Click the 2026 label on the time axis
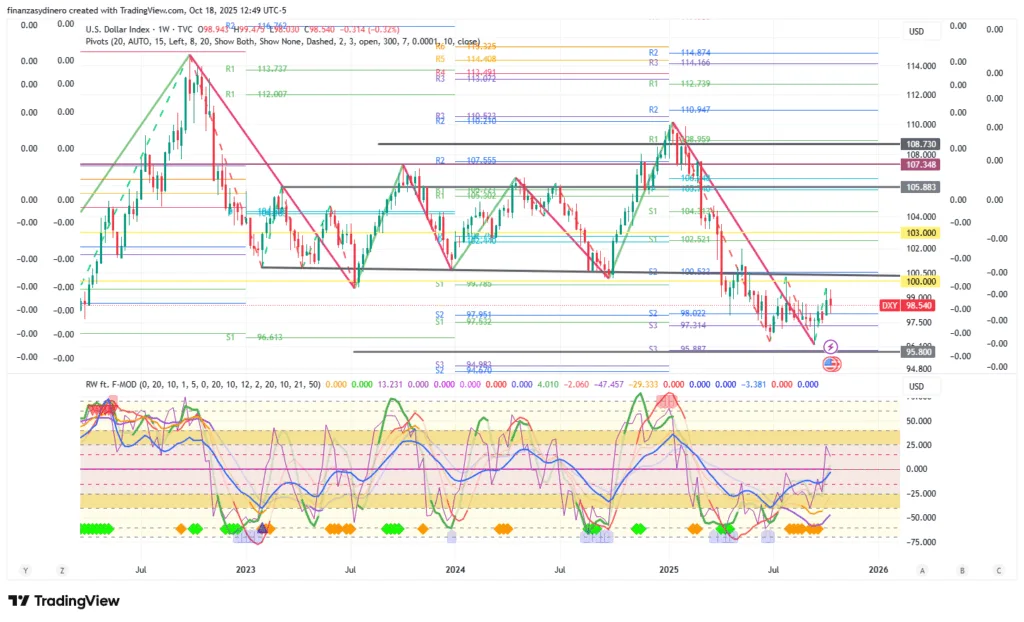 878,570
